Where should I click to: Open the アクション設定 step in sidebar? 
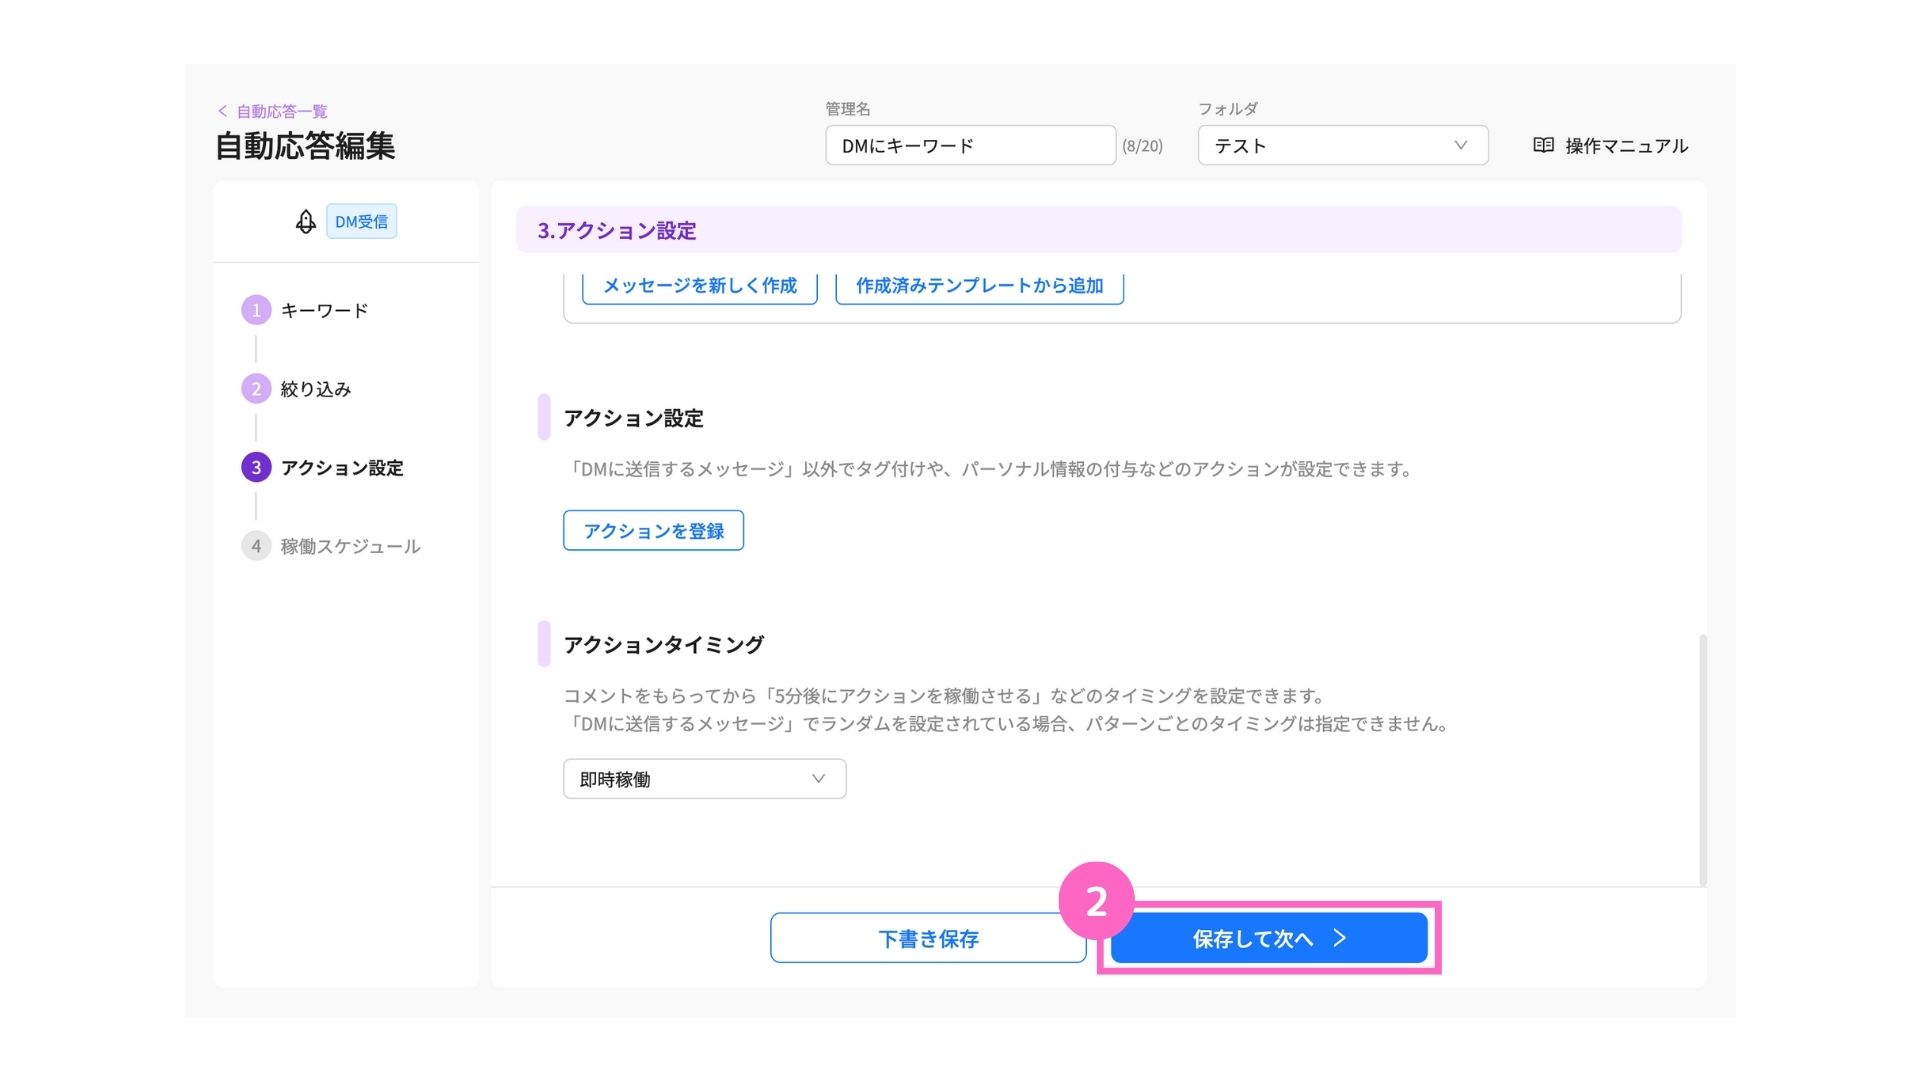tap(342, 467)
